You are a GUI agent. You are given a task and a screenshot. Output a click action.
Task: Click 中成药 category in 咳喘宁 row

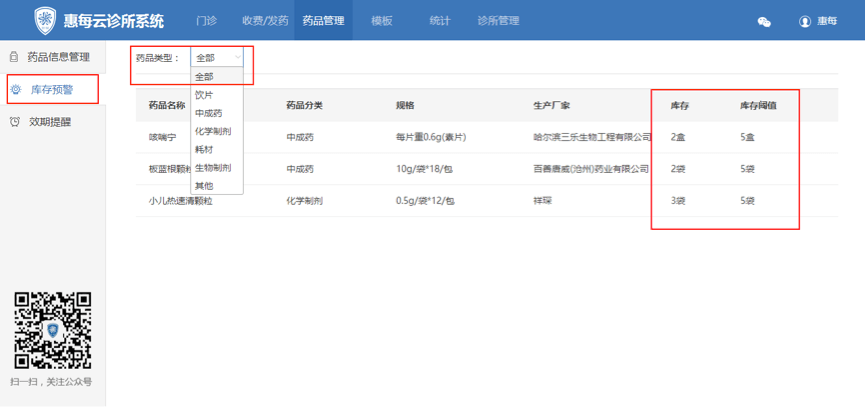tap(300, 138)
